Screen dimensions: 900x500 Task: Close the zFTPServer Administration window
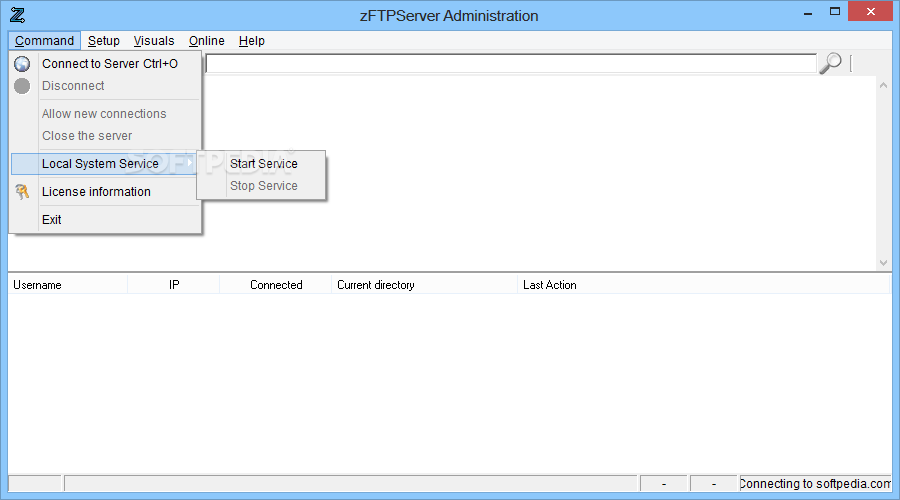870,11
